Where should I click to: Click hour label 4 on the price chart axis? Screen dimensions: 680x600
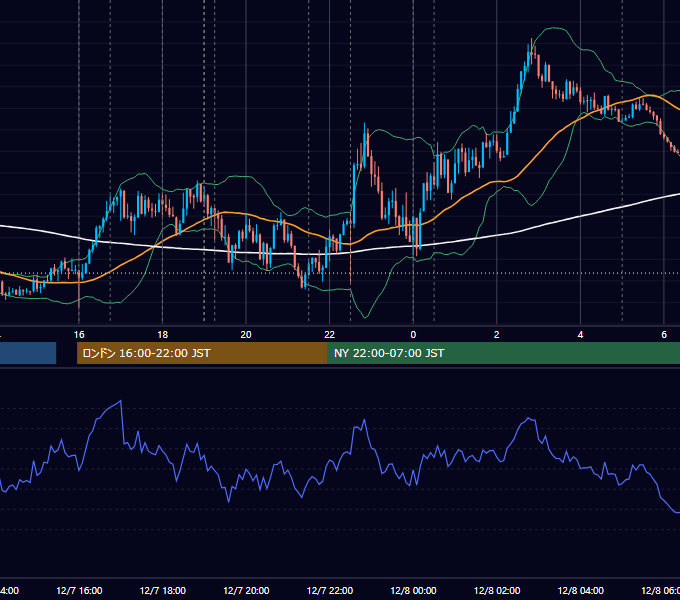click(x=580, y=335)
